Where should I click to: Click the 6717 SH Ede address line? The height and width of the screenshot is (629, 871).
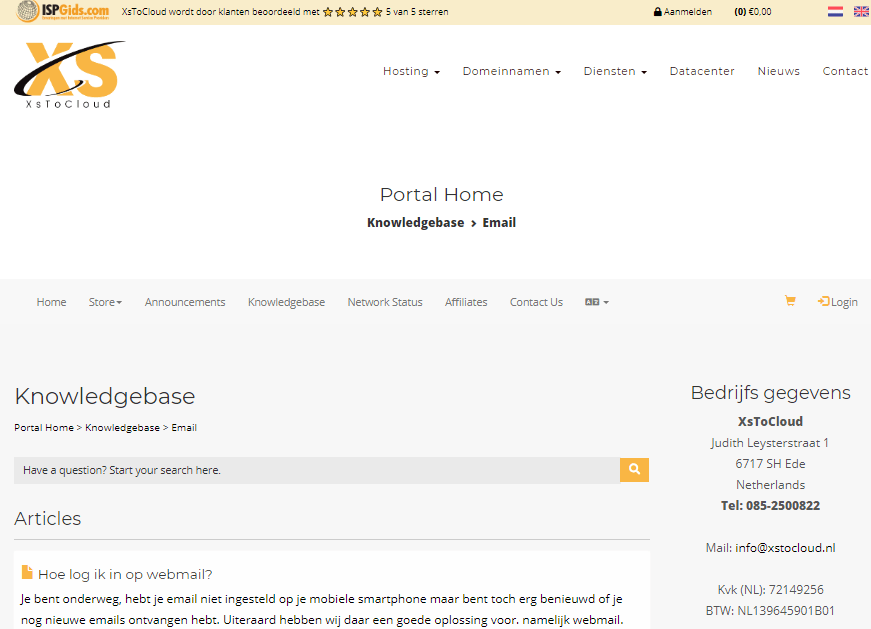(770, 463)
